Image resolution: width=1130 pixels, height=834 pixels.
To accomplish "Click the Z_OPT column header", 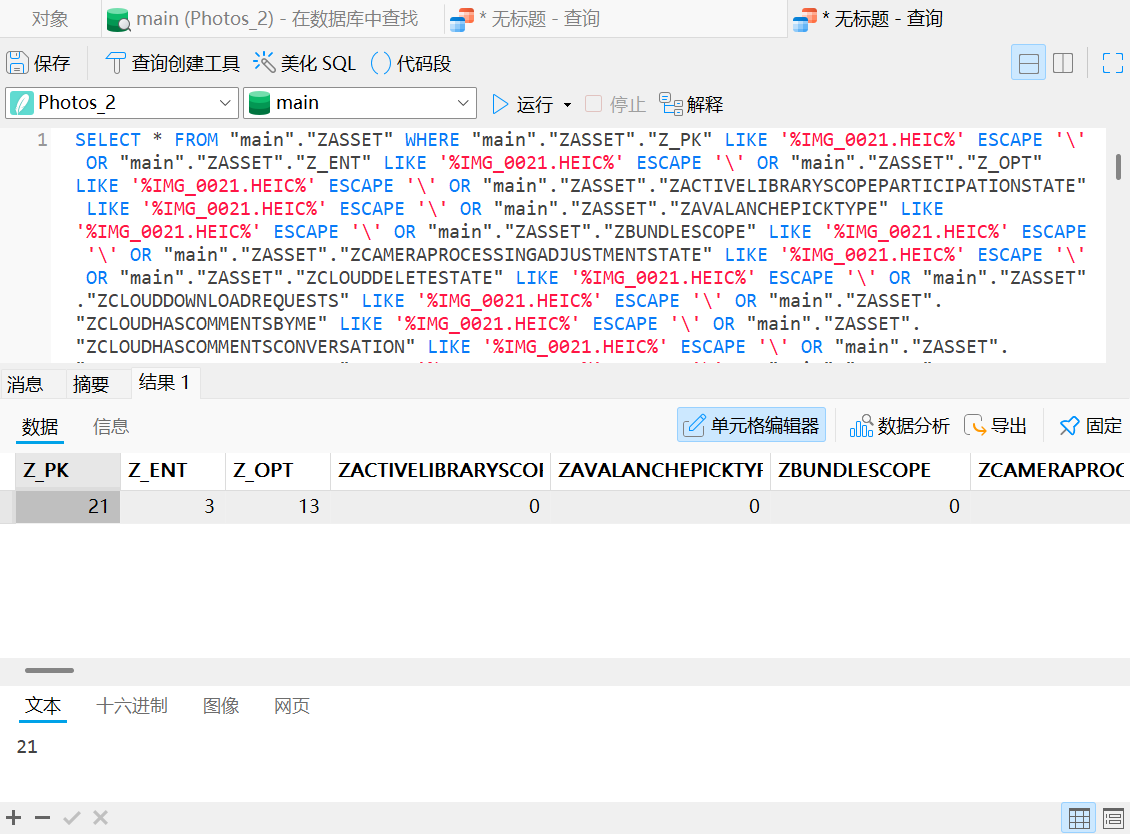I will coord(278,471).
